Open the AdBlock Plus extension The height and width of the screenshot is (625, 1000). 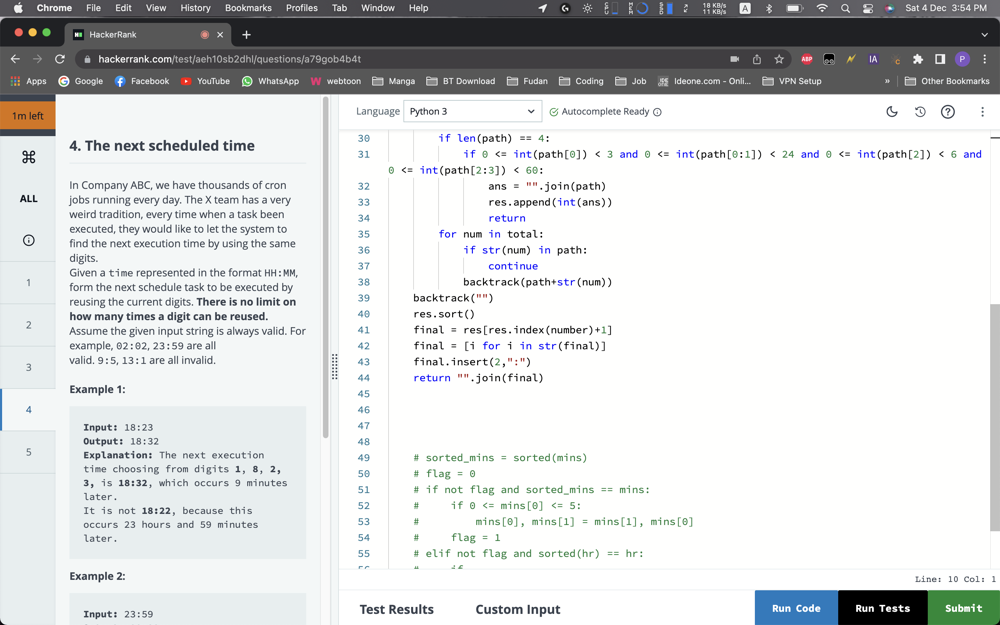(807, 59)
